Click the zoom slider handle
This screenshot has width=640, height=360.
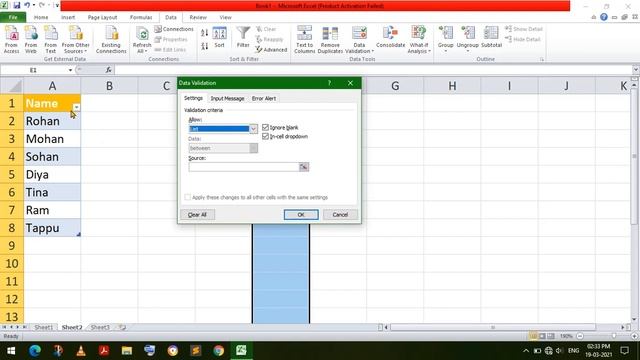click(613, 336)
